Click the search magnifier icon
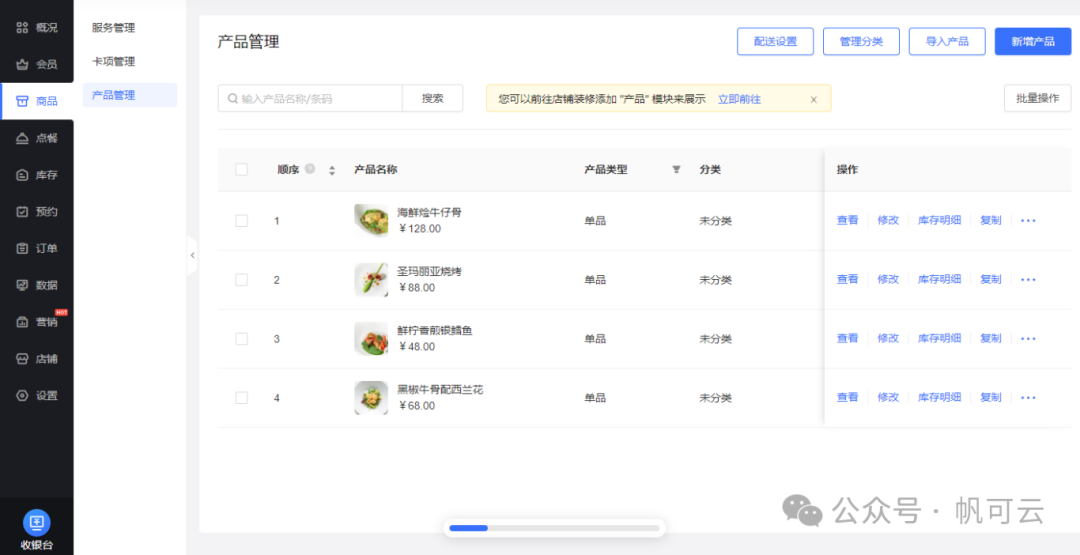 [x=233, y=98]
